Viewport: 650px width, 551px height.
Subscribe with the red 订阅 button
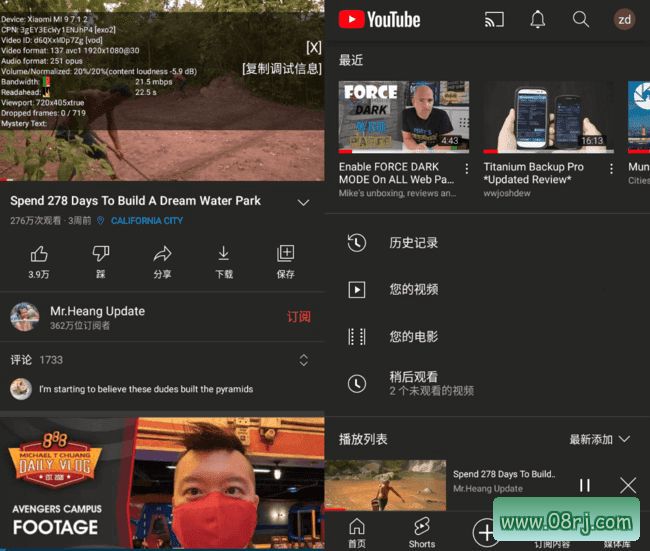(x=299, y=317)
